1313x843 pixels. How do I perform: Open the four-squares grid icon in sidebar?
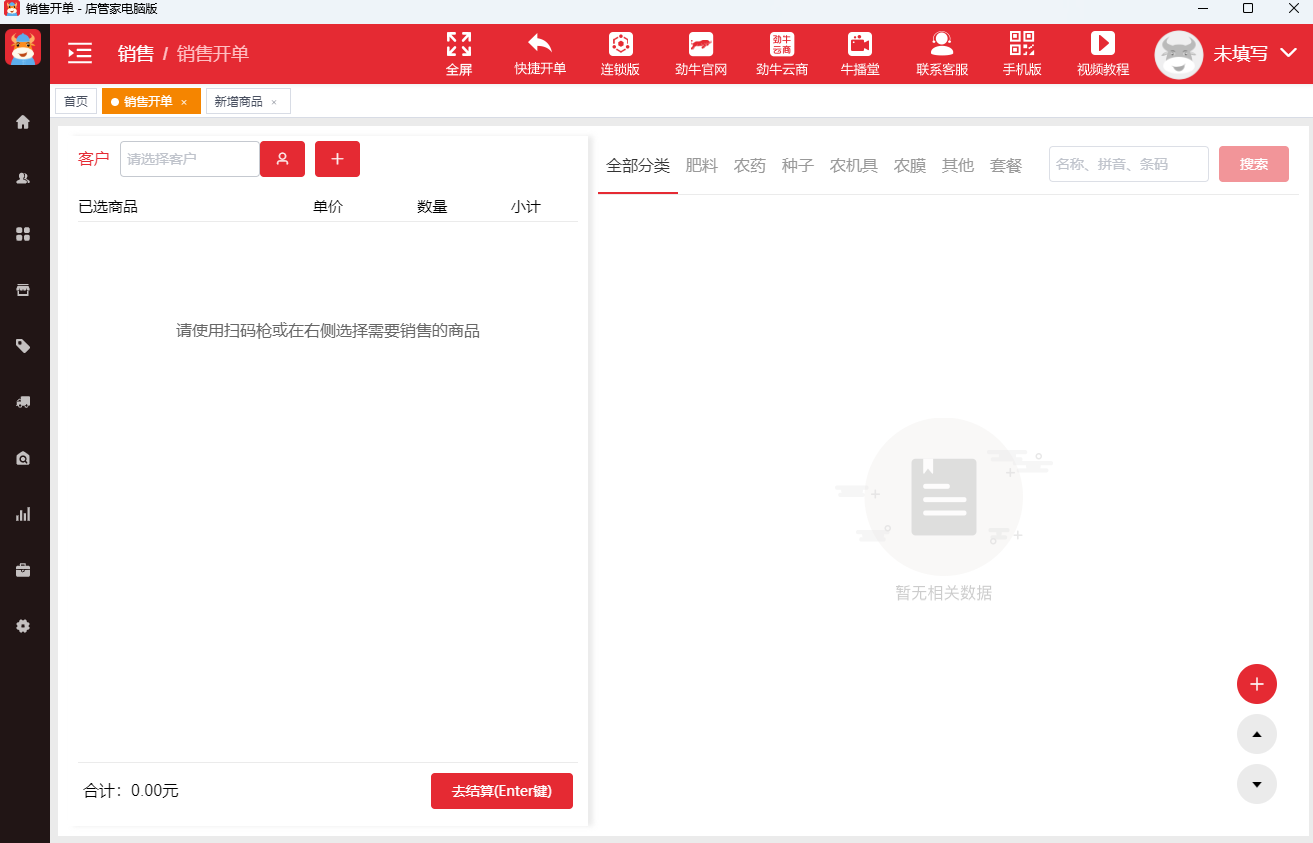[x=23, y=234]
